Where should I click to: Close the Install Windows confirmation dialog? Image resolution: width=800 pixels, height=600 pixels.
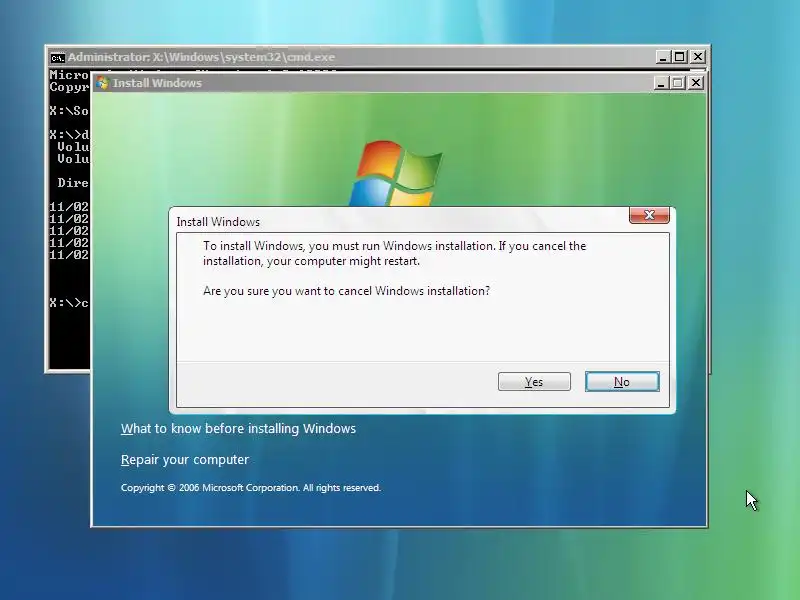[649, 215]
